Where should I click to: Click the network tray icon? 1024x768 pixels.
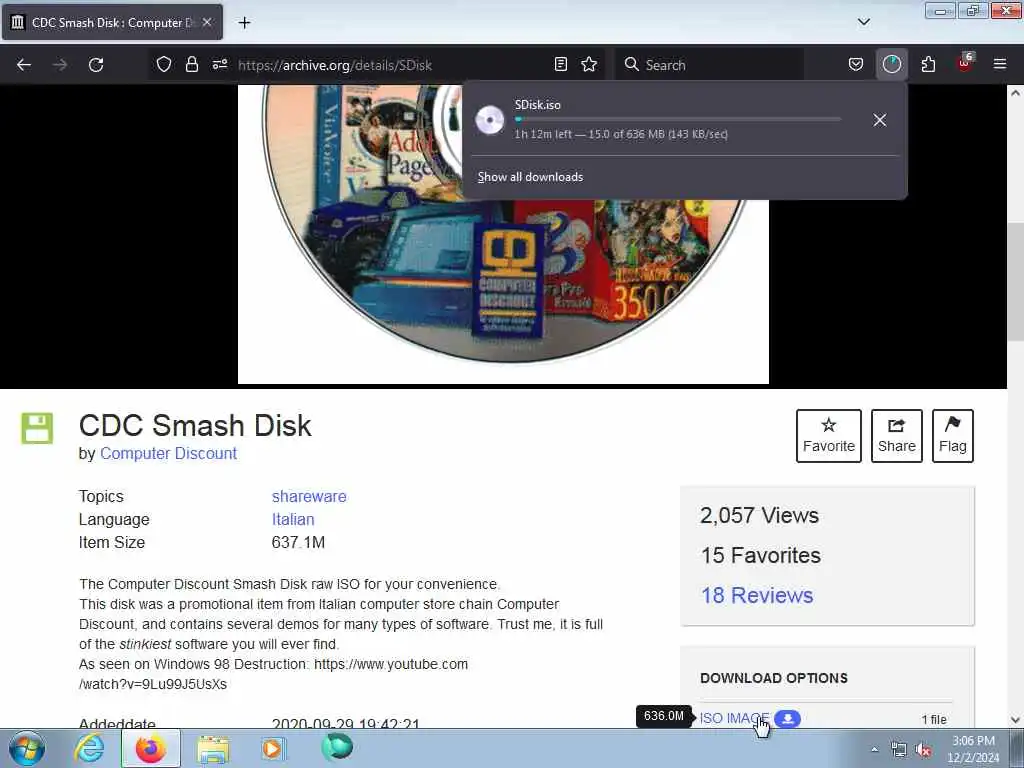[x=899, y=750]
